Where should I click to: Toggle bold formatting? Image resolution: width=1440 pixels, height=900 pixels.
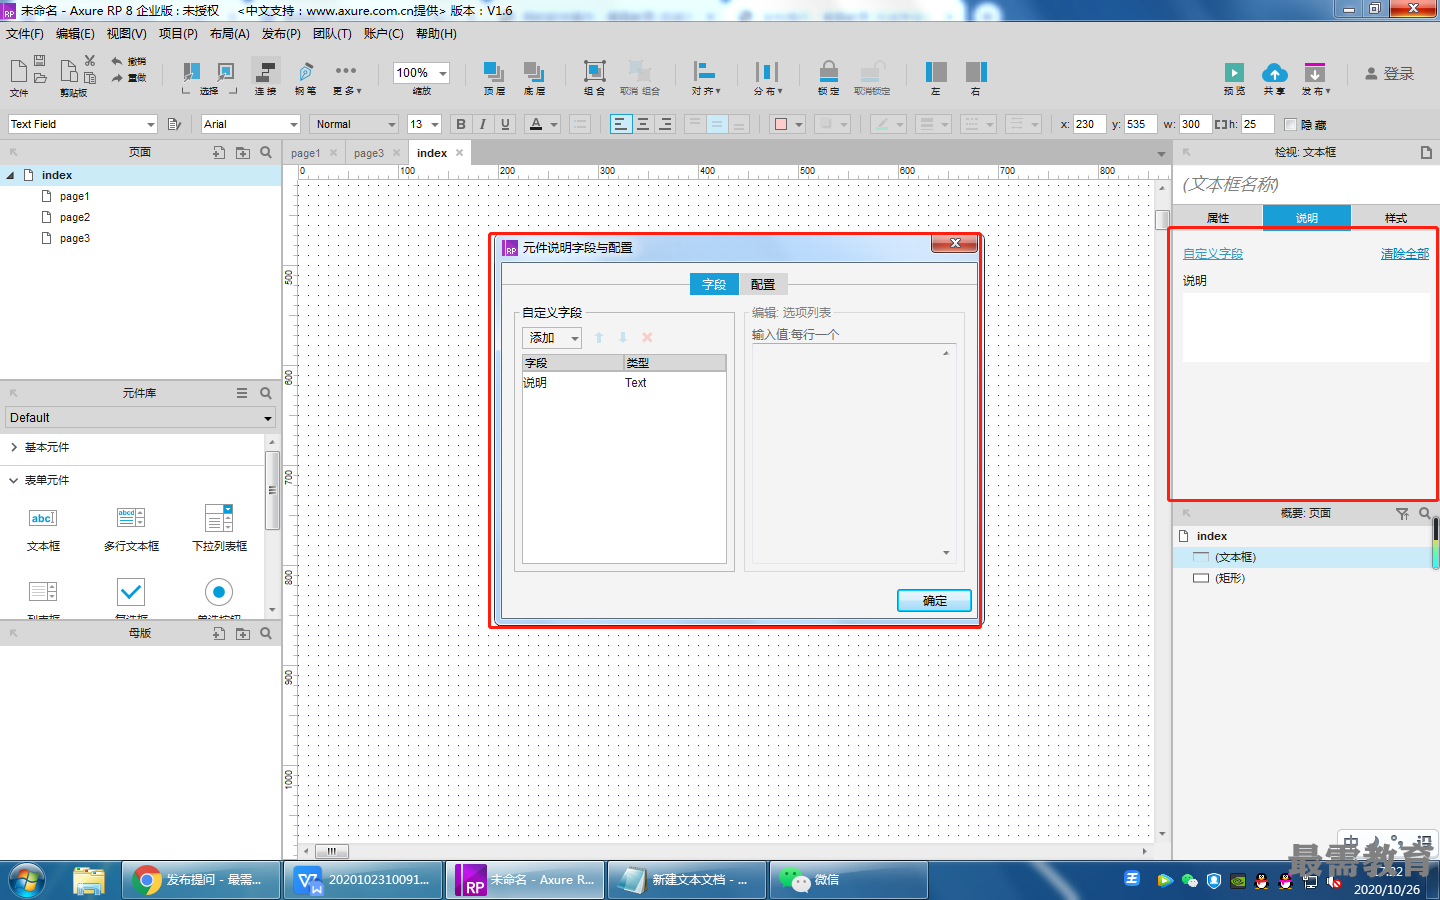coord(461,124)
